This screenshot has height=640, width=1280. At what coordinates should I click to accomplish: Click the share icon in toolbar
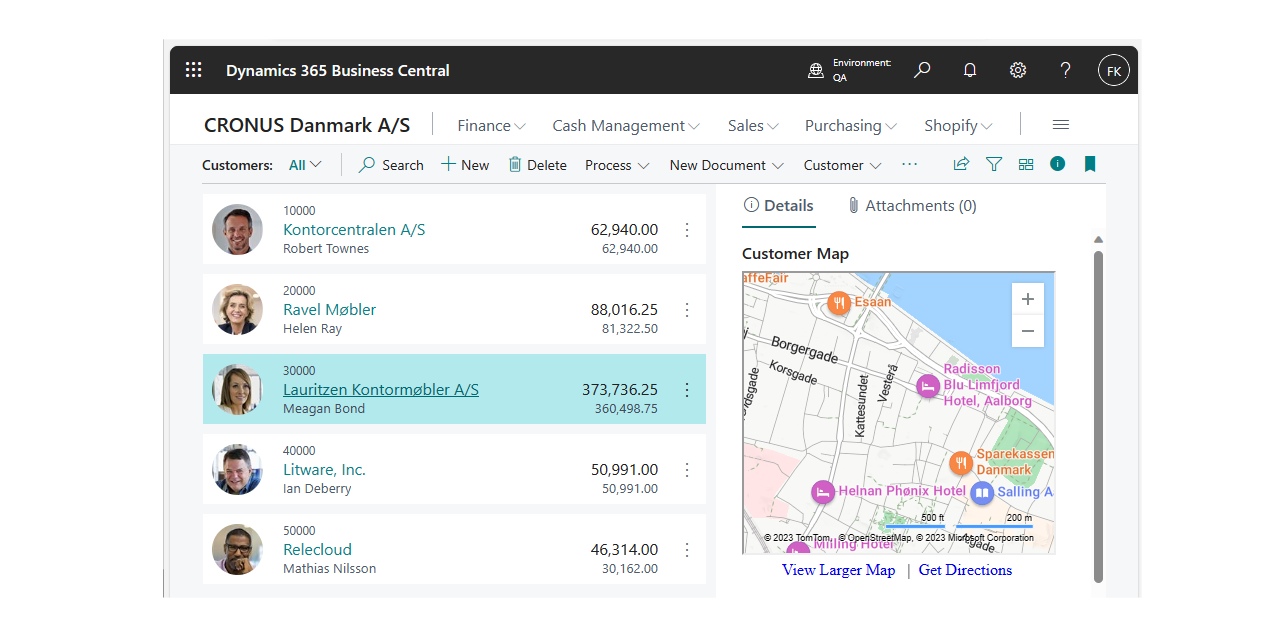tap(961, 164)
